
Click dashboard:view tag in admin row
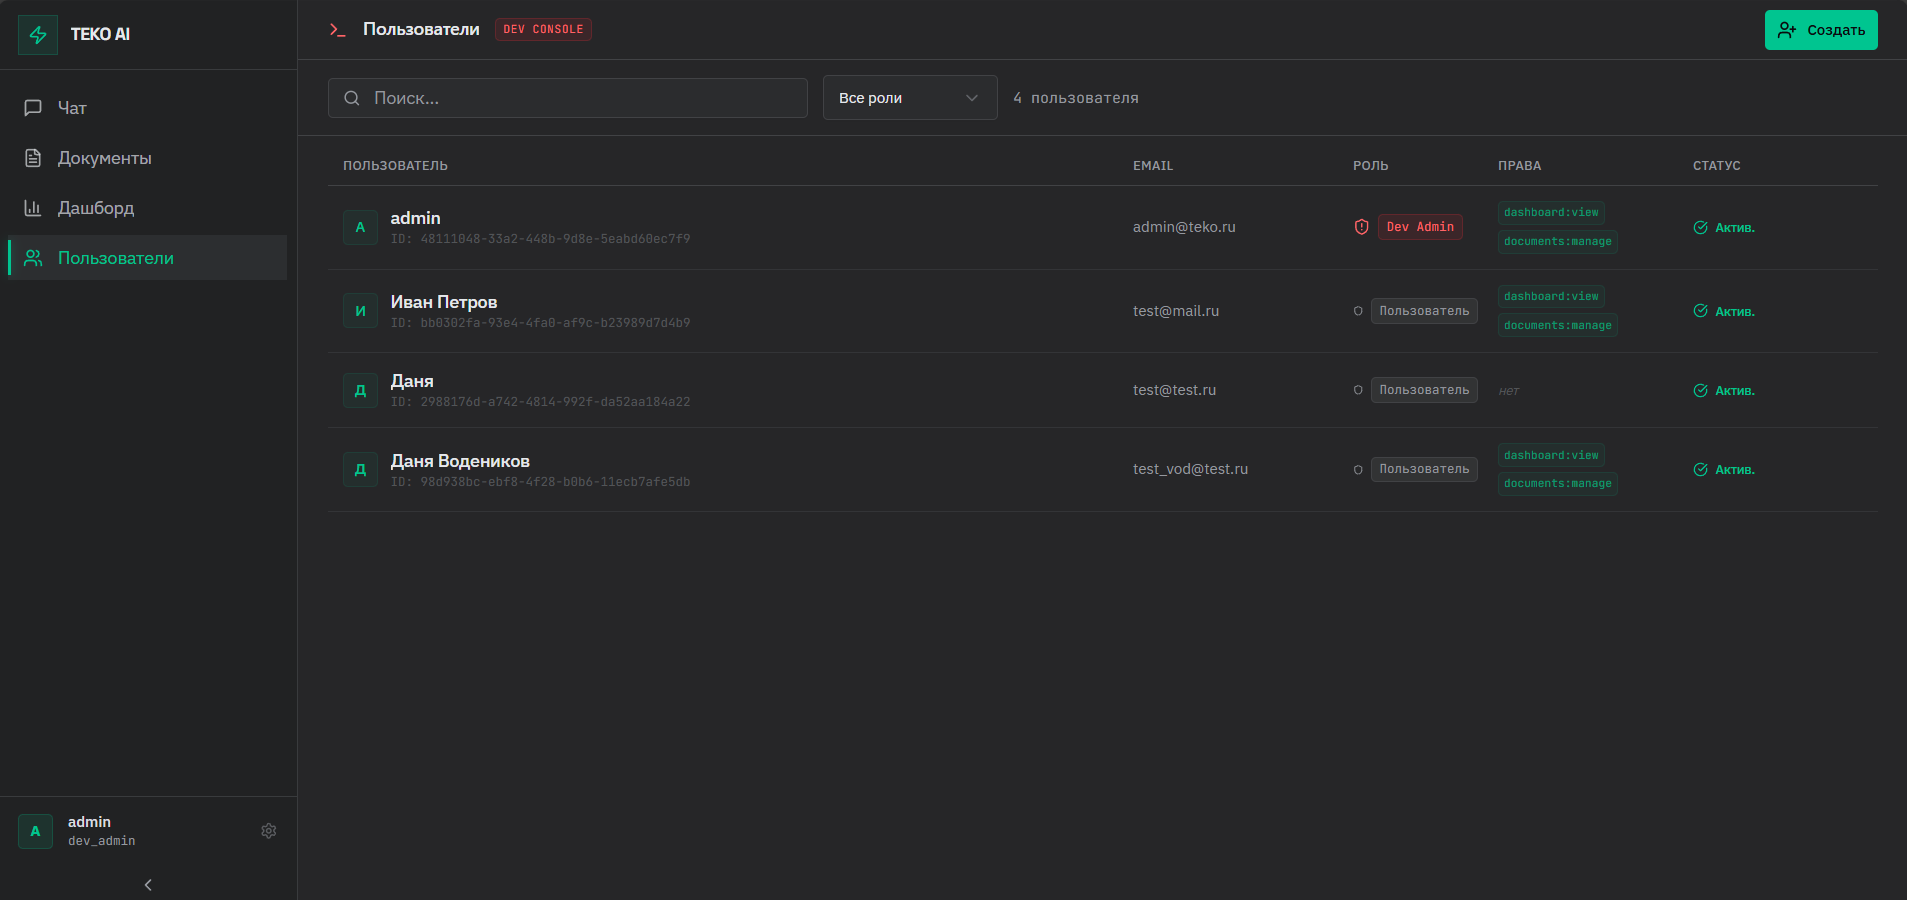click(1551, 212)
